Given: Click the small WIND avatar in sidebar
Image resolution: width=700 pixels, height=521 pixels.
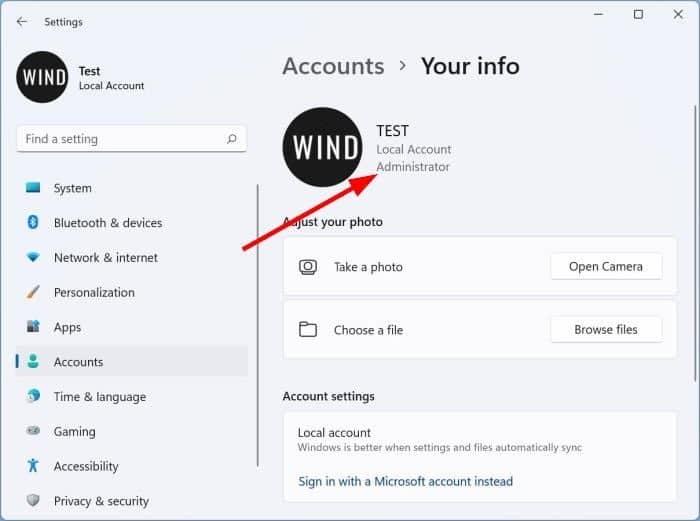Looking at the screenshot, I should pos(42,77).
